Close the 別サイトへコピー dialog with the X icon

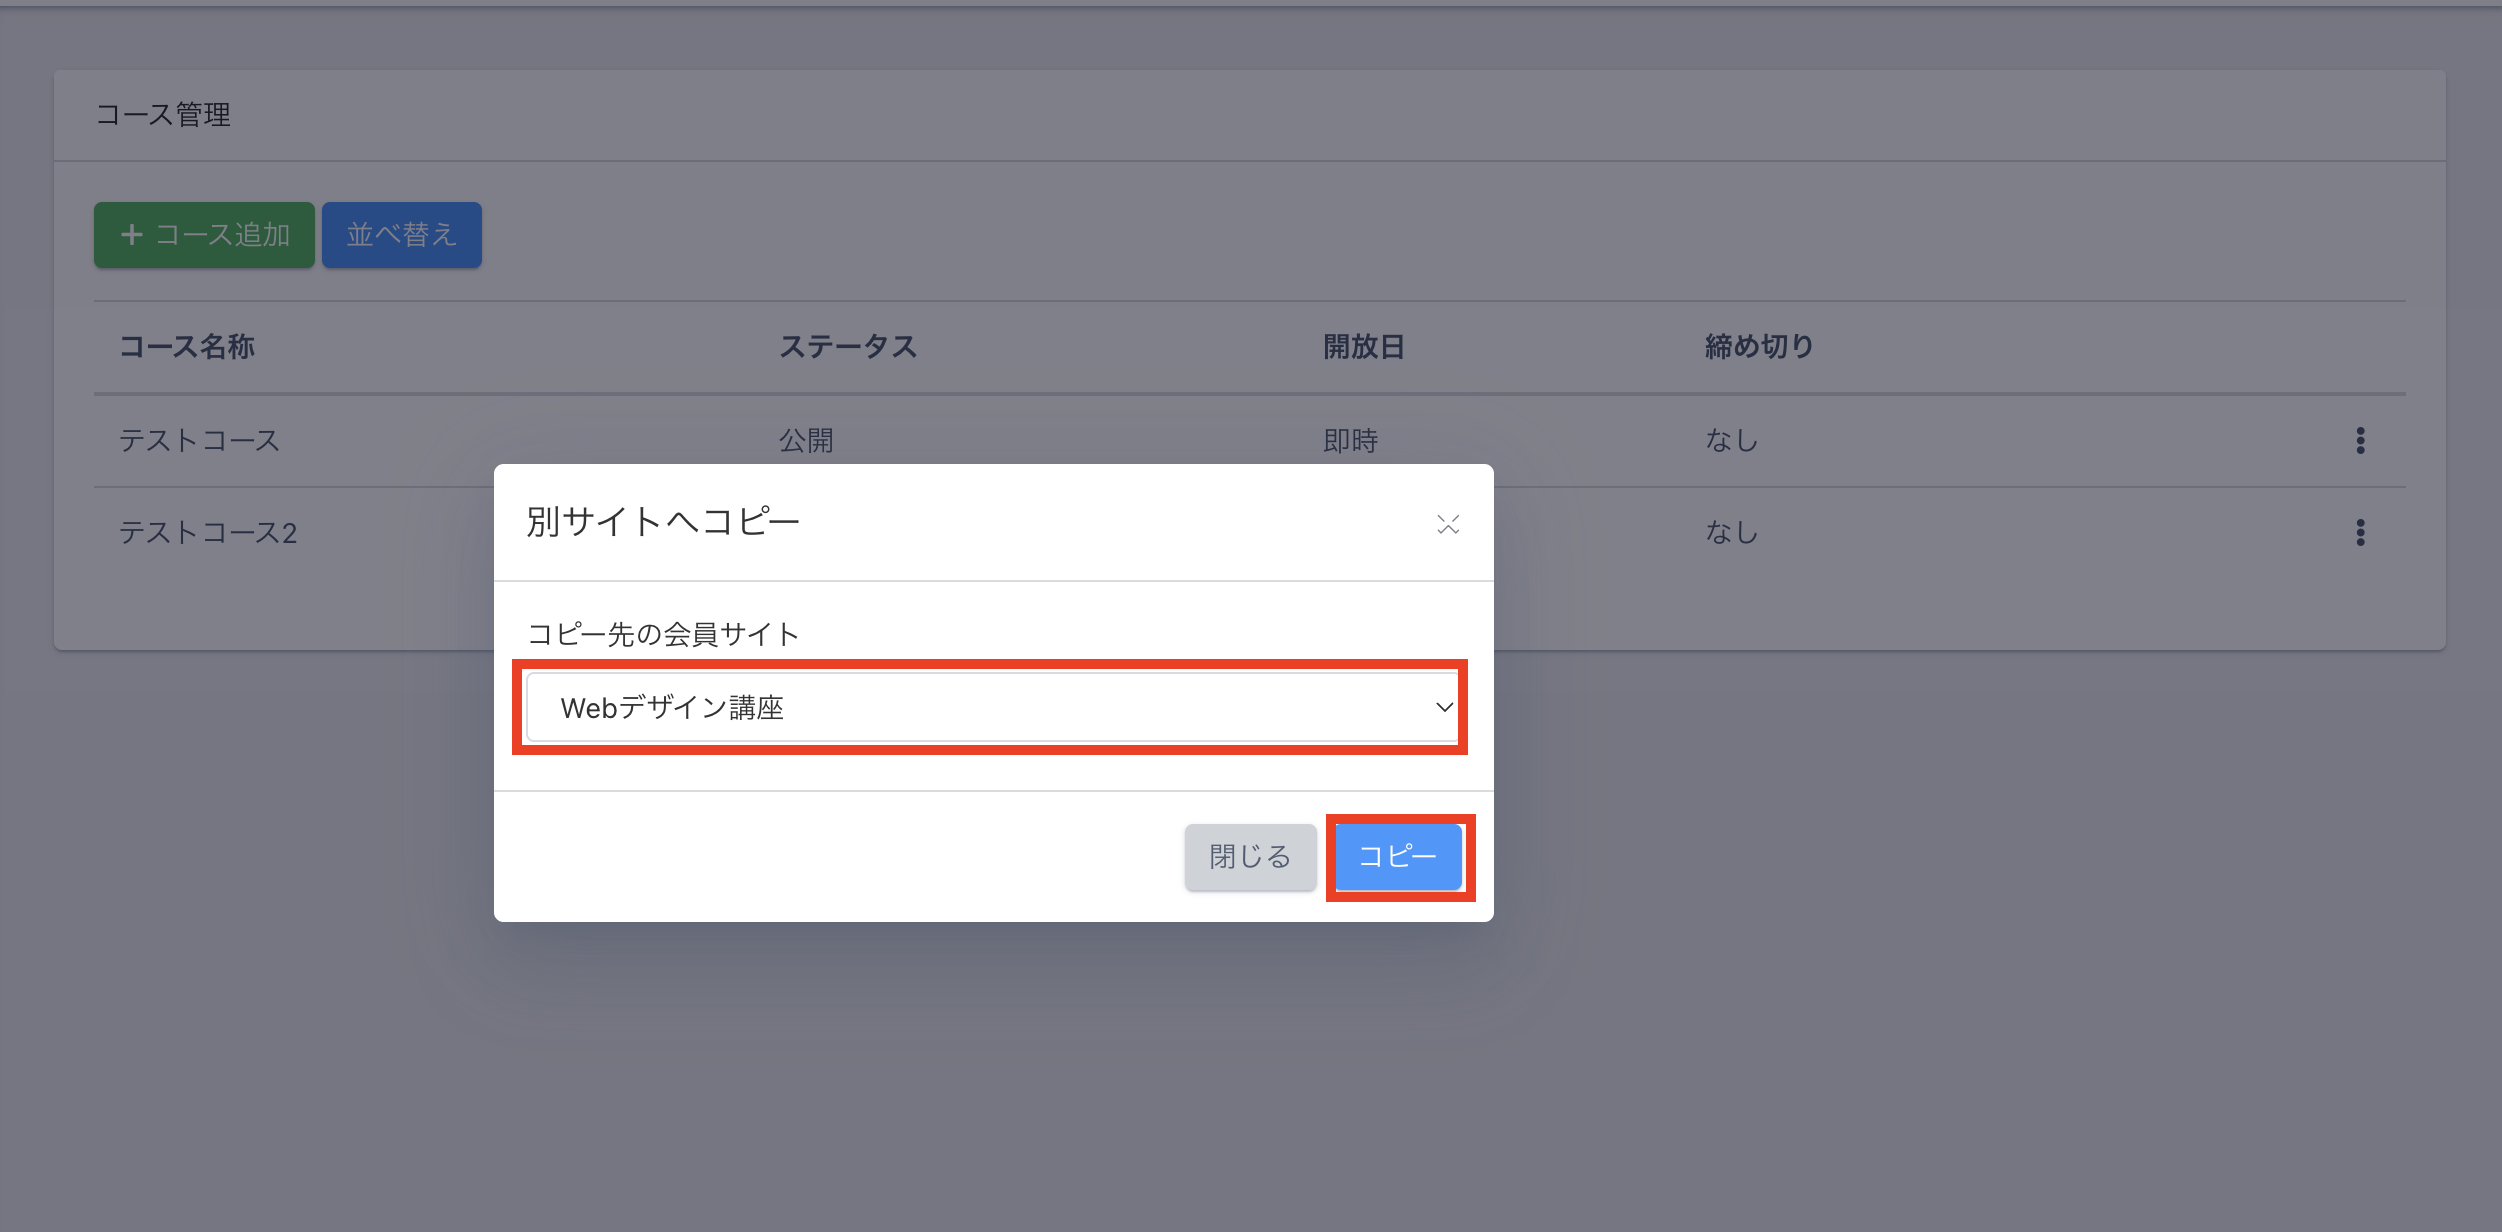(x=1448, y=524)
